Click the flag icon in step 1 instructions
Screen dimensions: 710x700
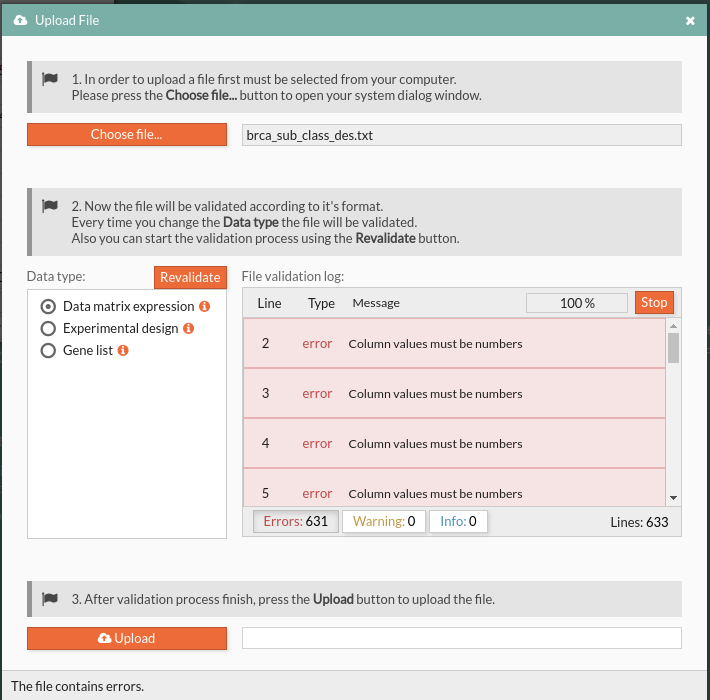point(50,79)
